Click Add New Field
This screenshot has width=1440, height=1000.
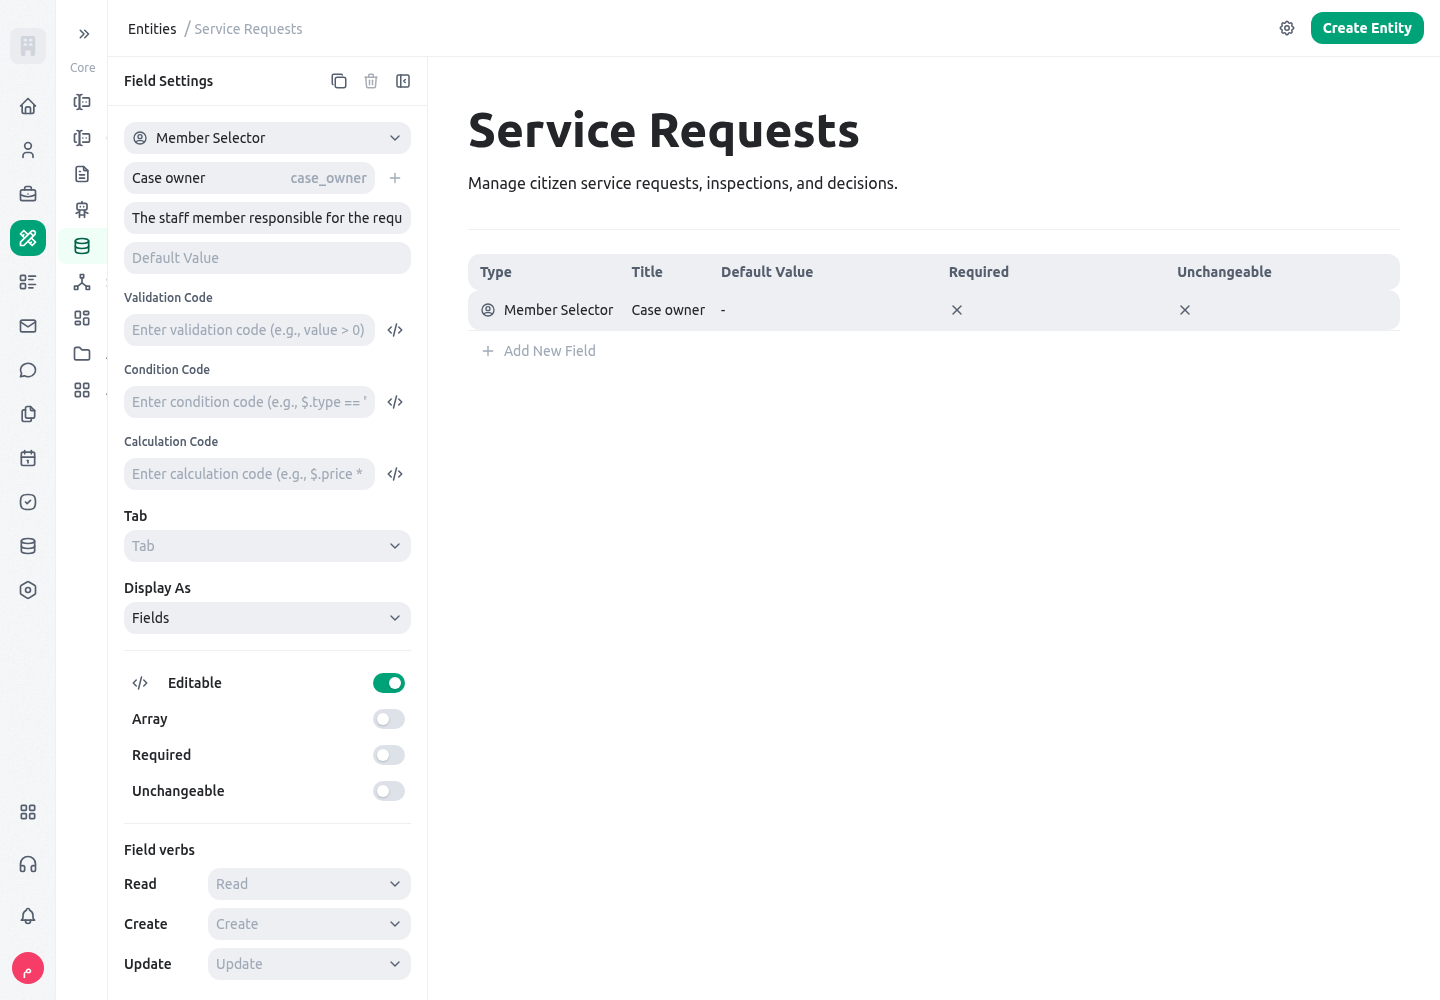point(539,351)
